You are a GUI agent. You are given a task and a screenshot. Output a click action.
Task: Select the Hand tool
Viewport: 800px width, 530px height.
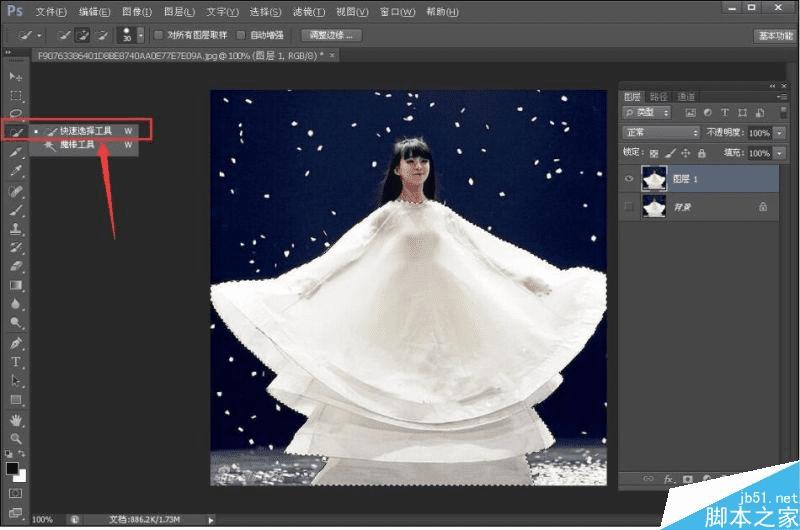[x=16, y=420]
